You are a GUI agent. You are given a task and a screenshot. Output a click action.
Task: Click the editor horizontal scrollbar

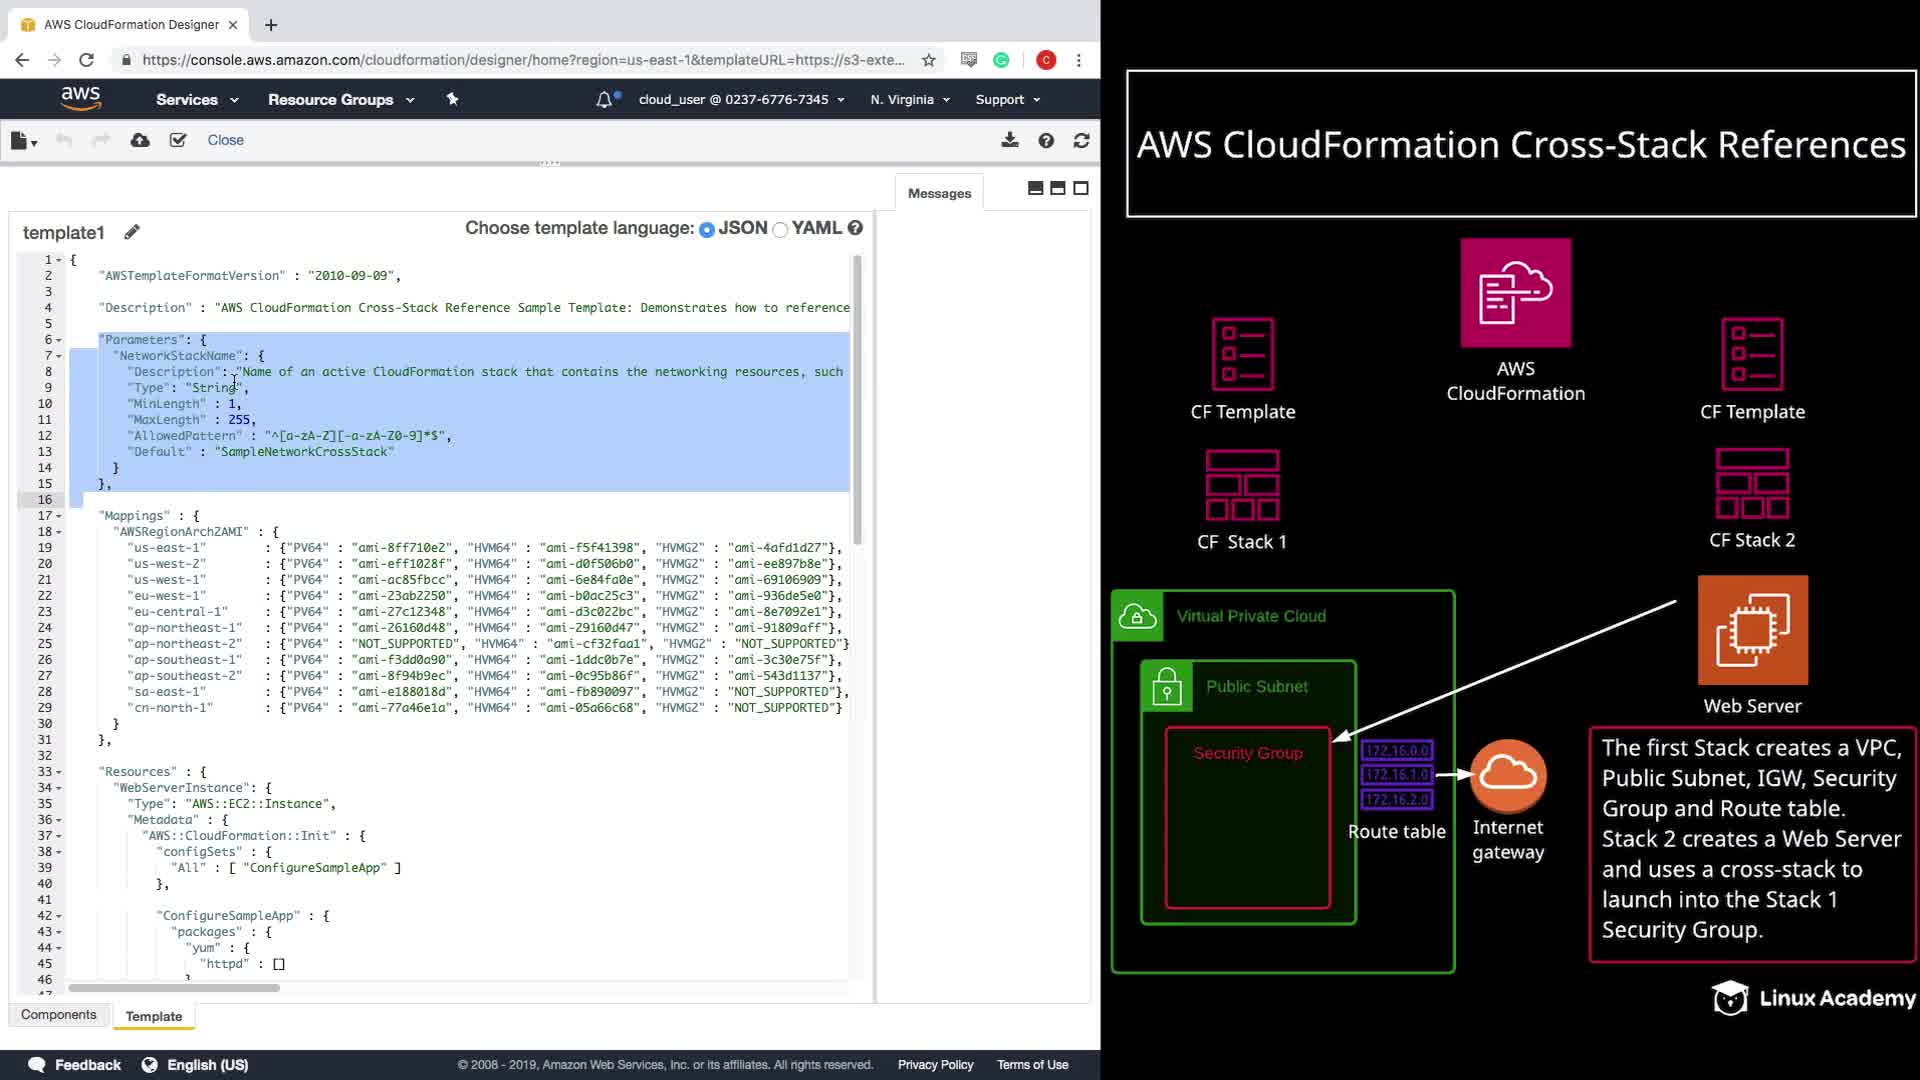pos(174,988)
